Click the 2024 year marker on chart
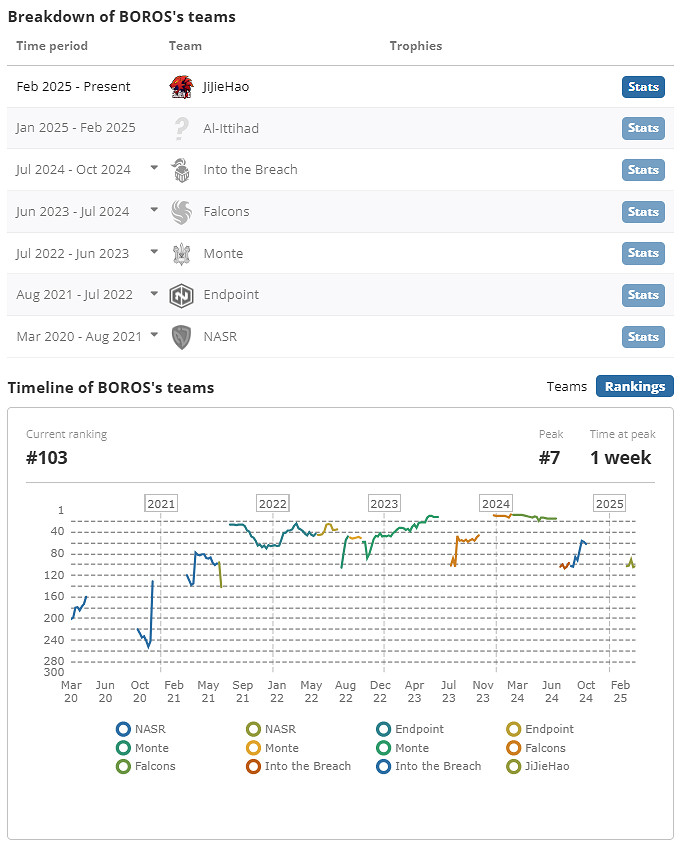Image resolution: width=684 pixels, height=843 pixels. coord(495,503)
